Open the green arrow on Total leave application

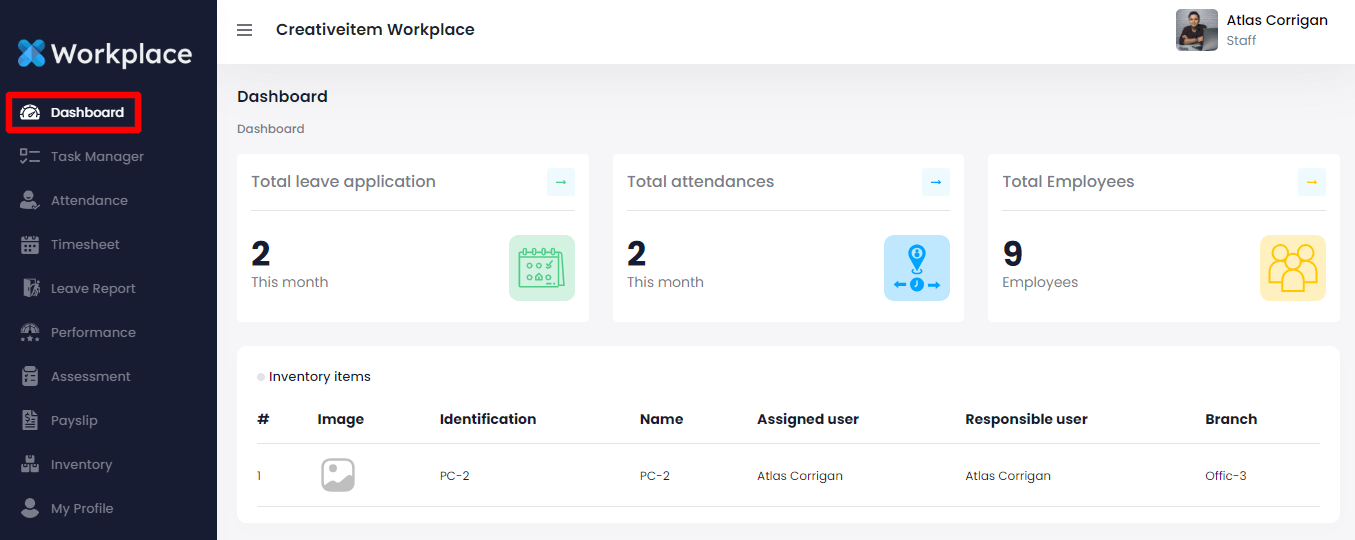561,182
